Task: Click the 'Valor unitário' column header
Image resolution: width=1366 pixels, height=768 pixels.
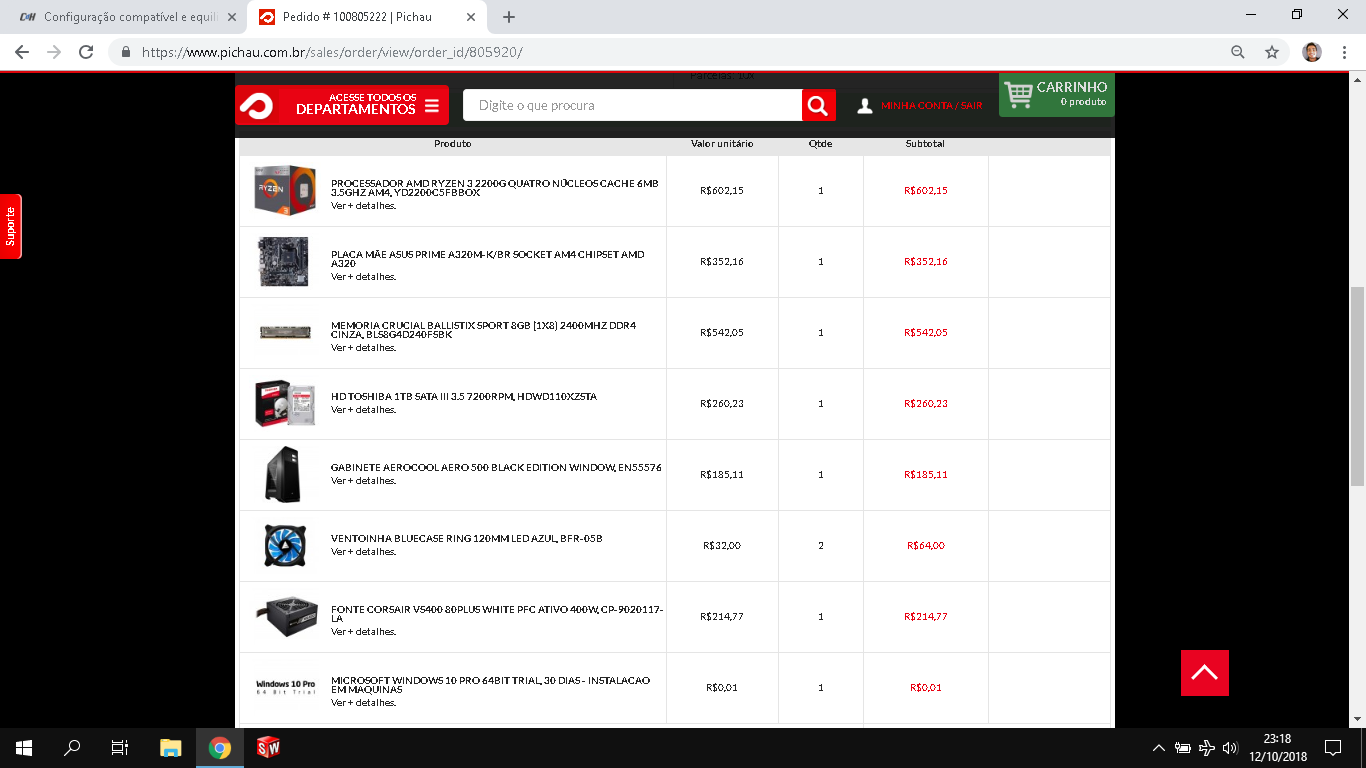Action: [722, 144]
